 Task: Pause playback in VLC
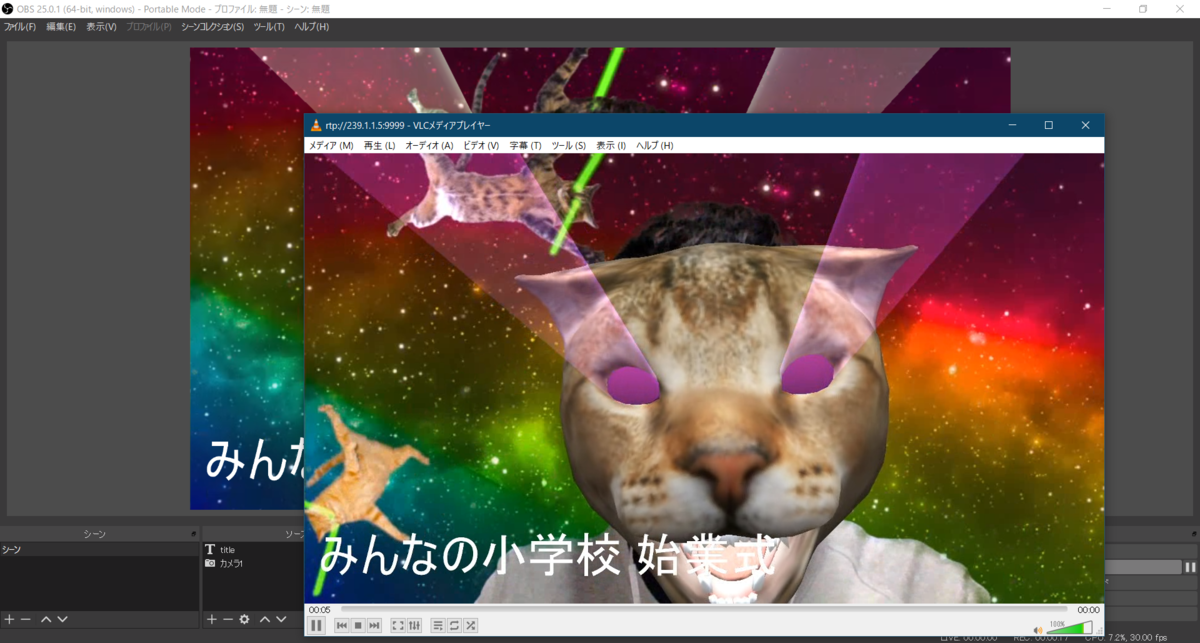tap(316, 625)
